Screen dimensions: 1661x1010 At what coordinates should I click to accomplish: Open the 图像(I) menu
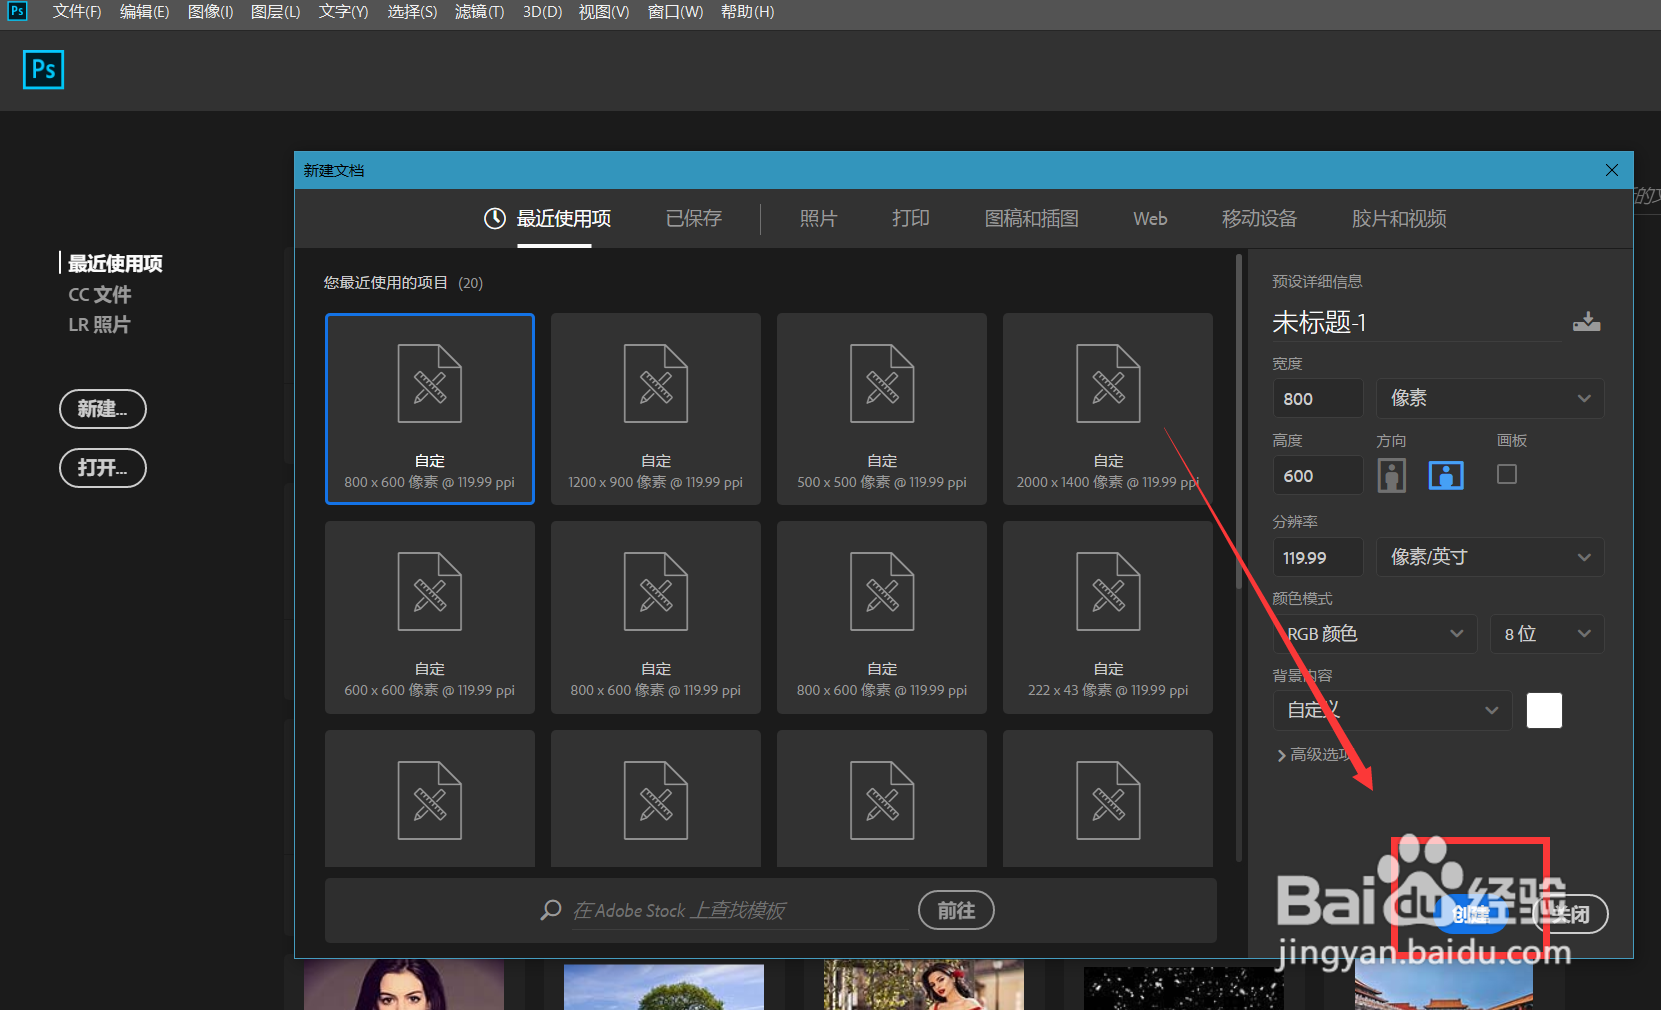coord(210,12)
